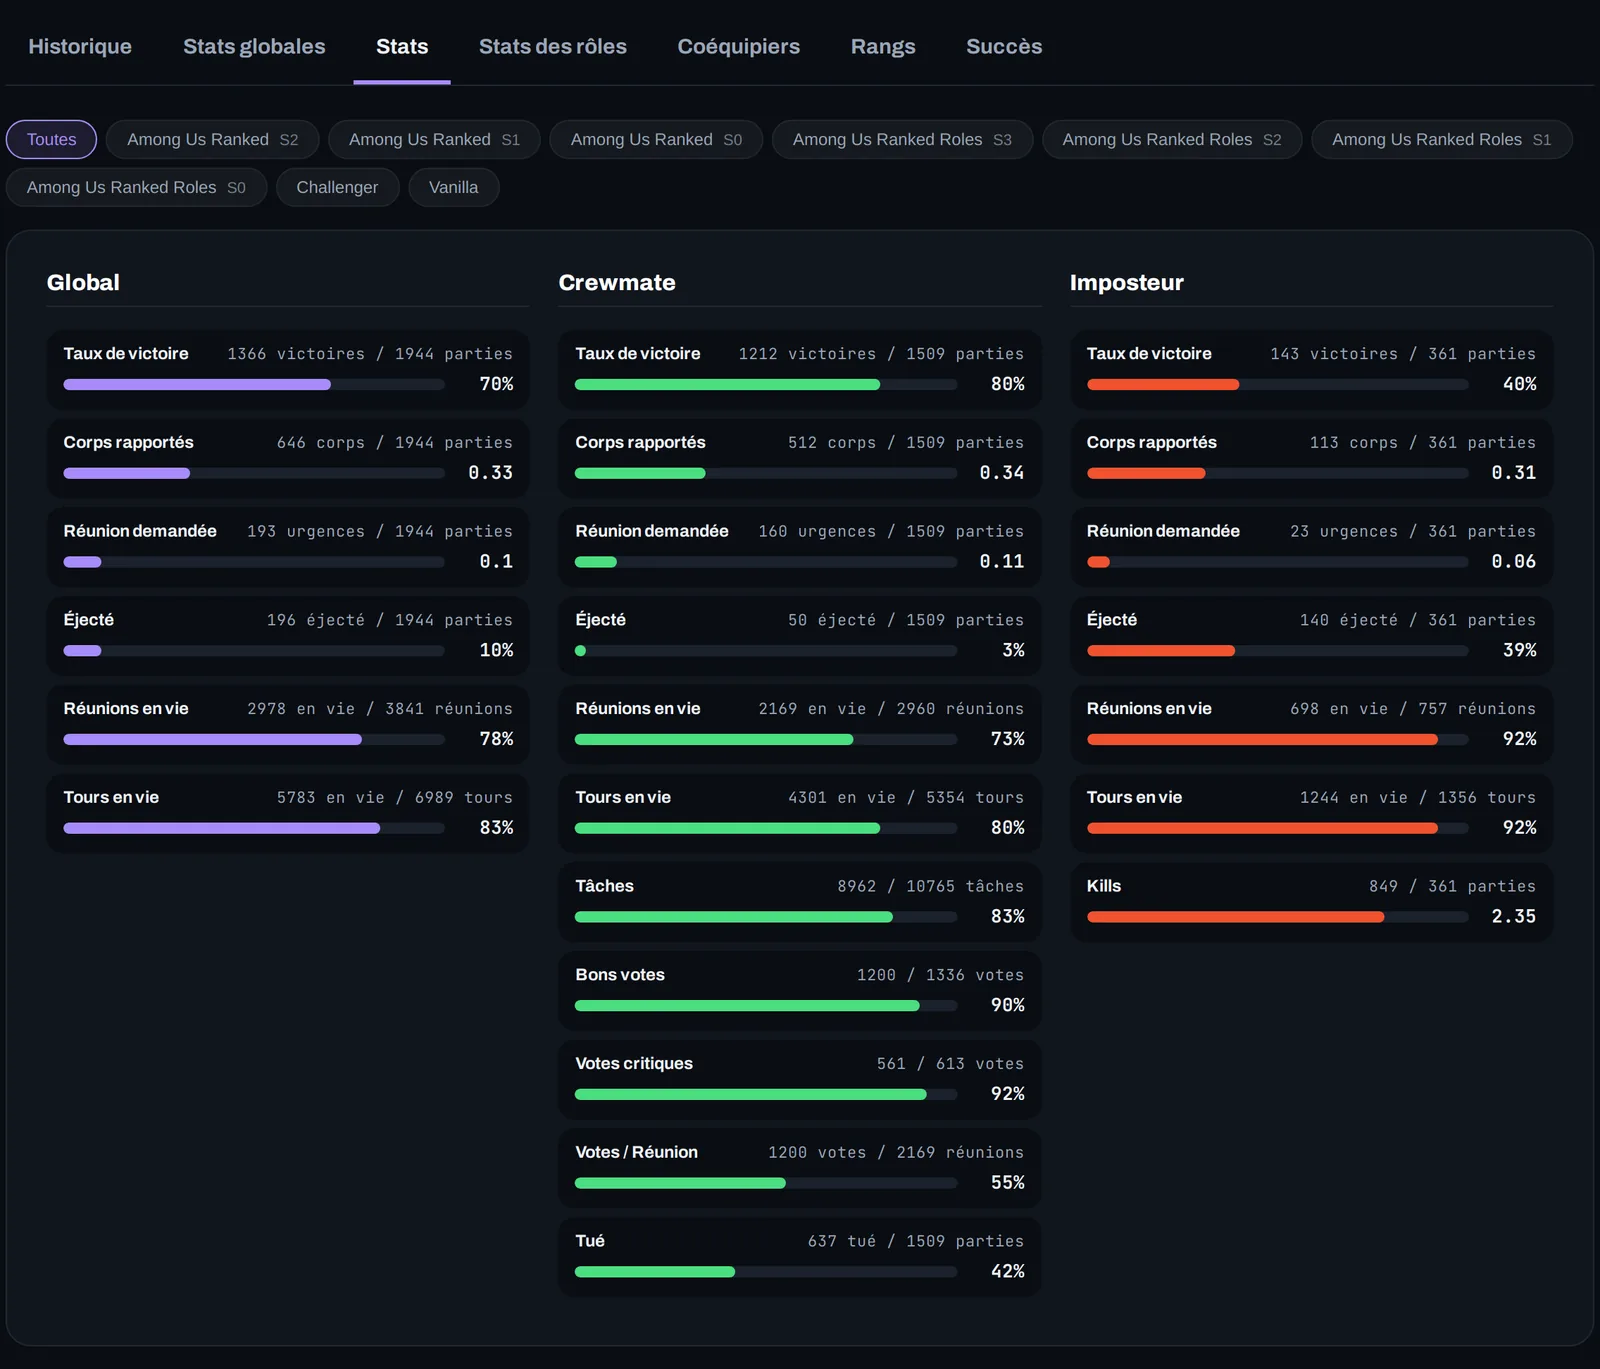Click the 2.35 Kills value
This screenshot has width=1600, height=1369.
point(1514,917)
